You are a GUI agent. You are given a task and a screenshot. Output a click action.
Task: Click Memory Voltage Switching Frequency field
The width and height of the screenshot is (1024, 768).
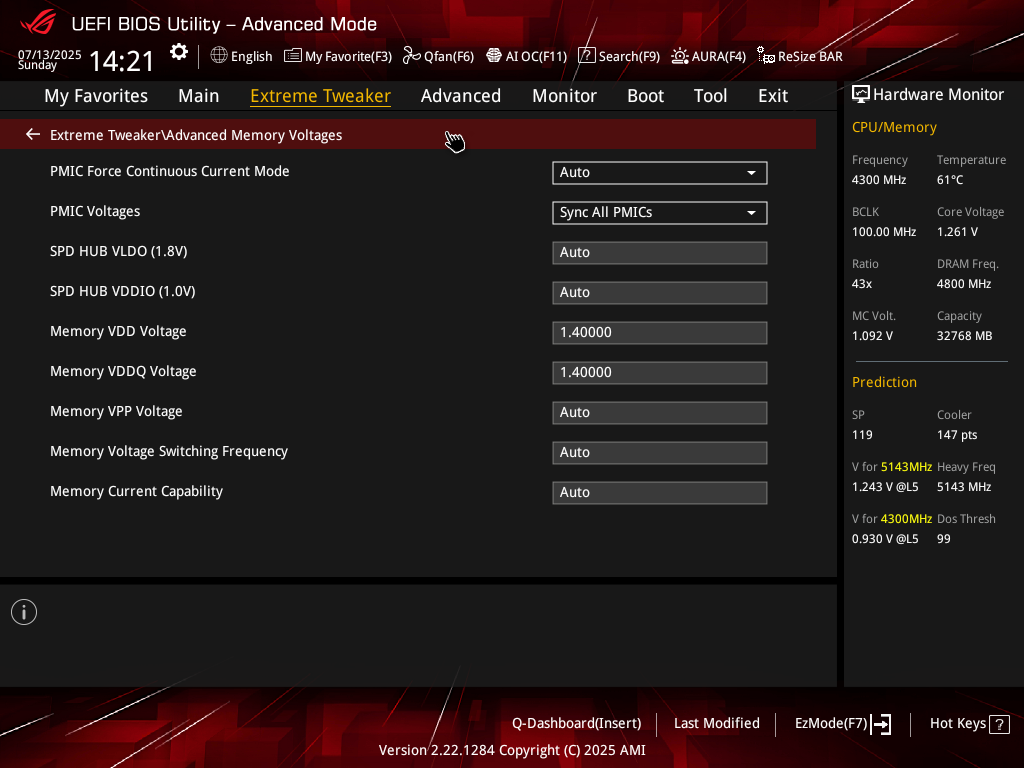coord(660,453)
